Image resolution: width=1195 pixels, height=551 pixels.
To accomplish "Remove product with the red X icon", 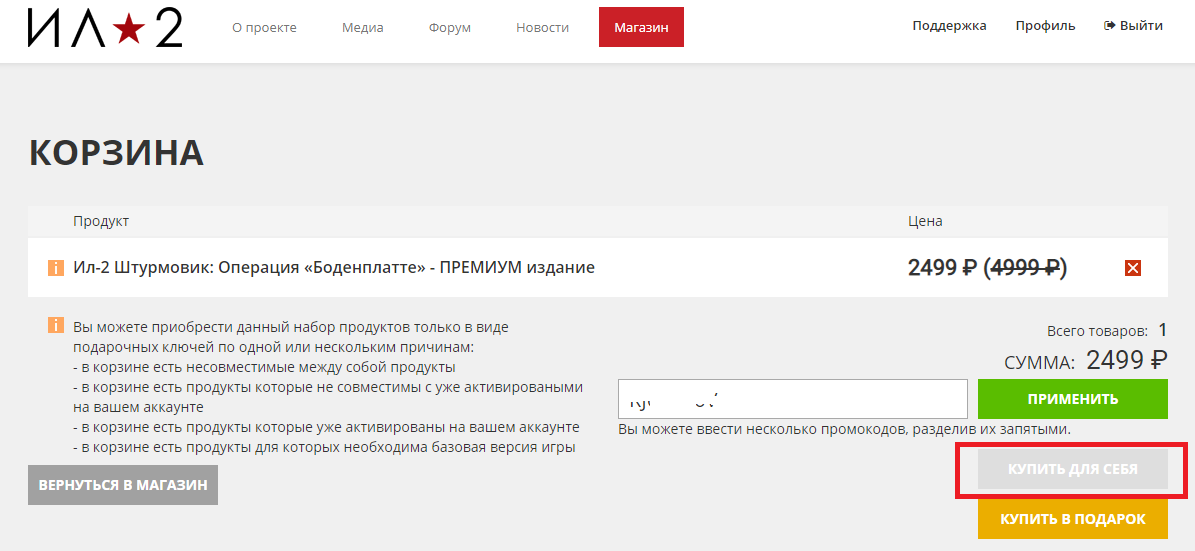I will [x=1133, y=268].
